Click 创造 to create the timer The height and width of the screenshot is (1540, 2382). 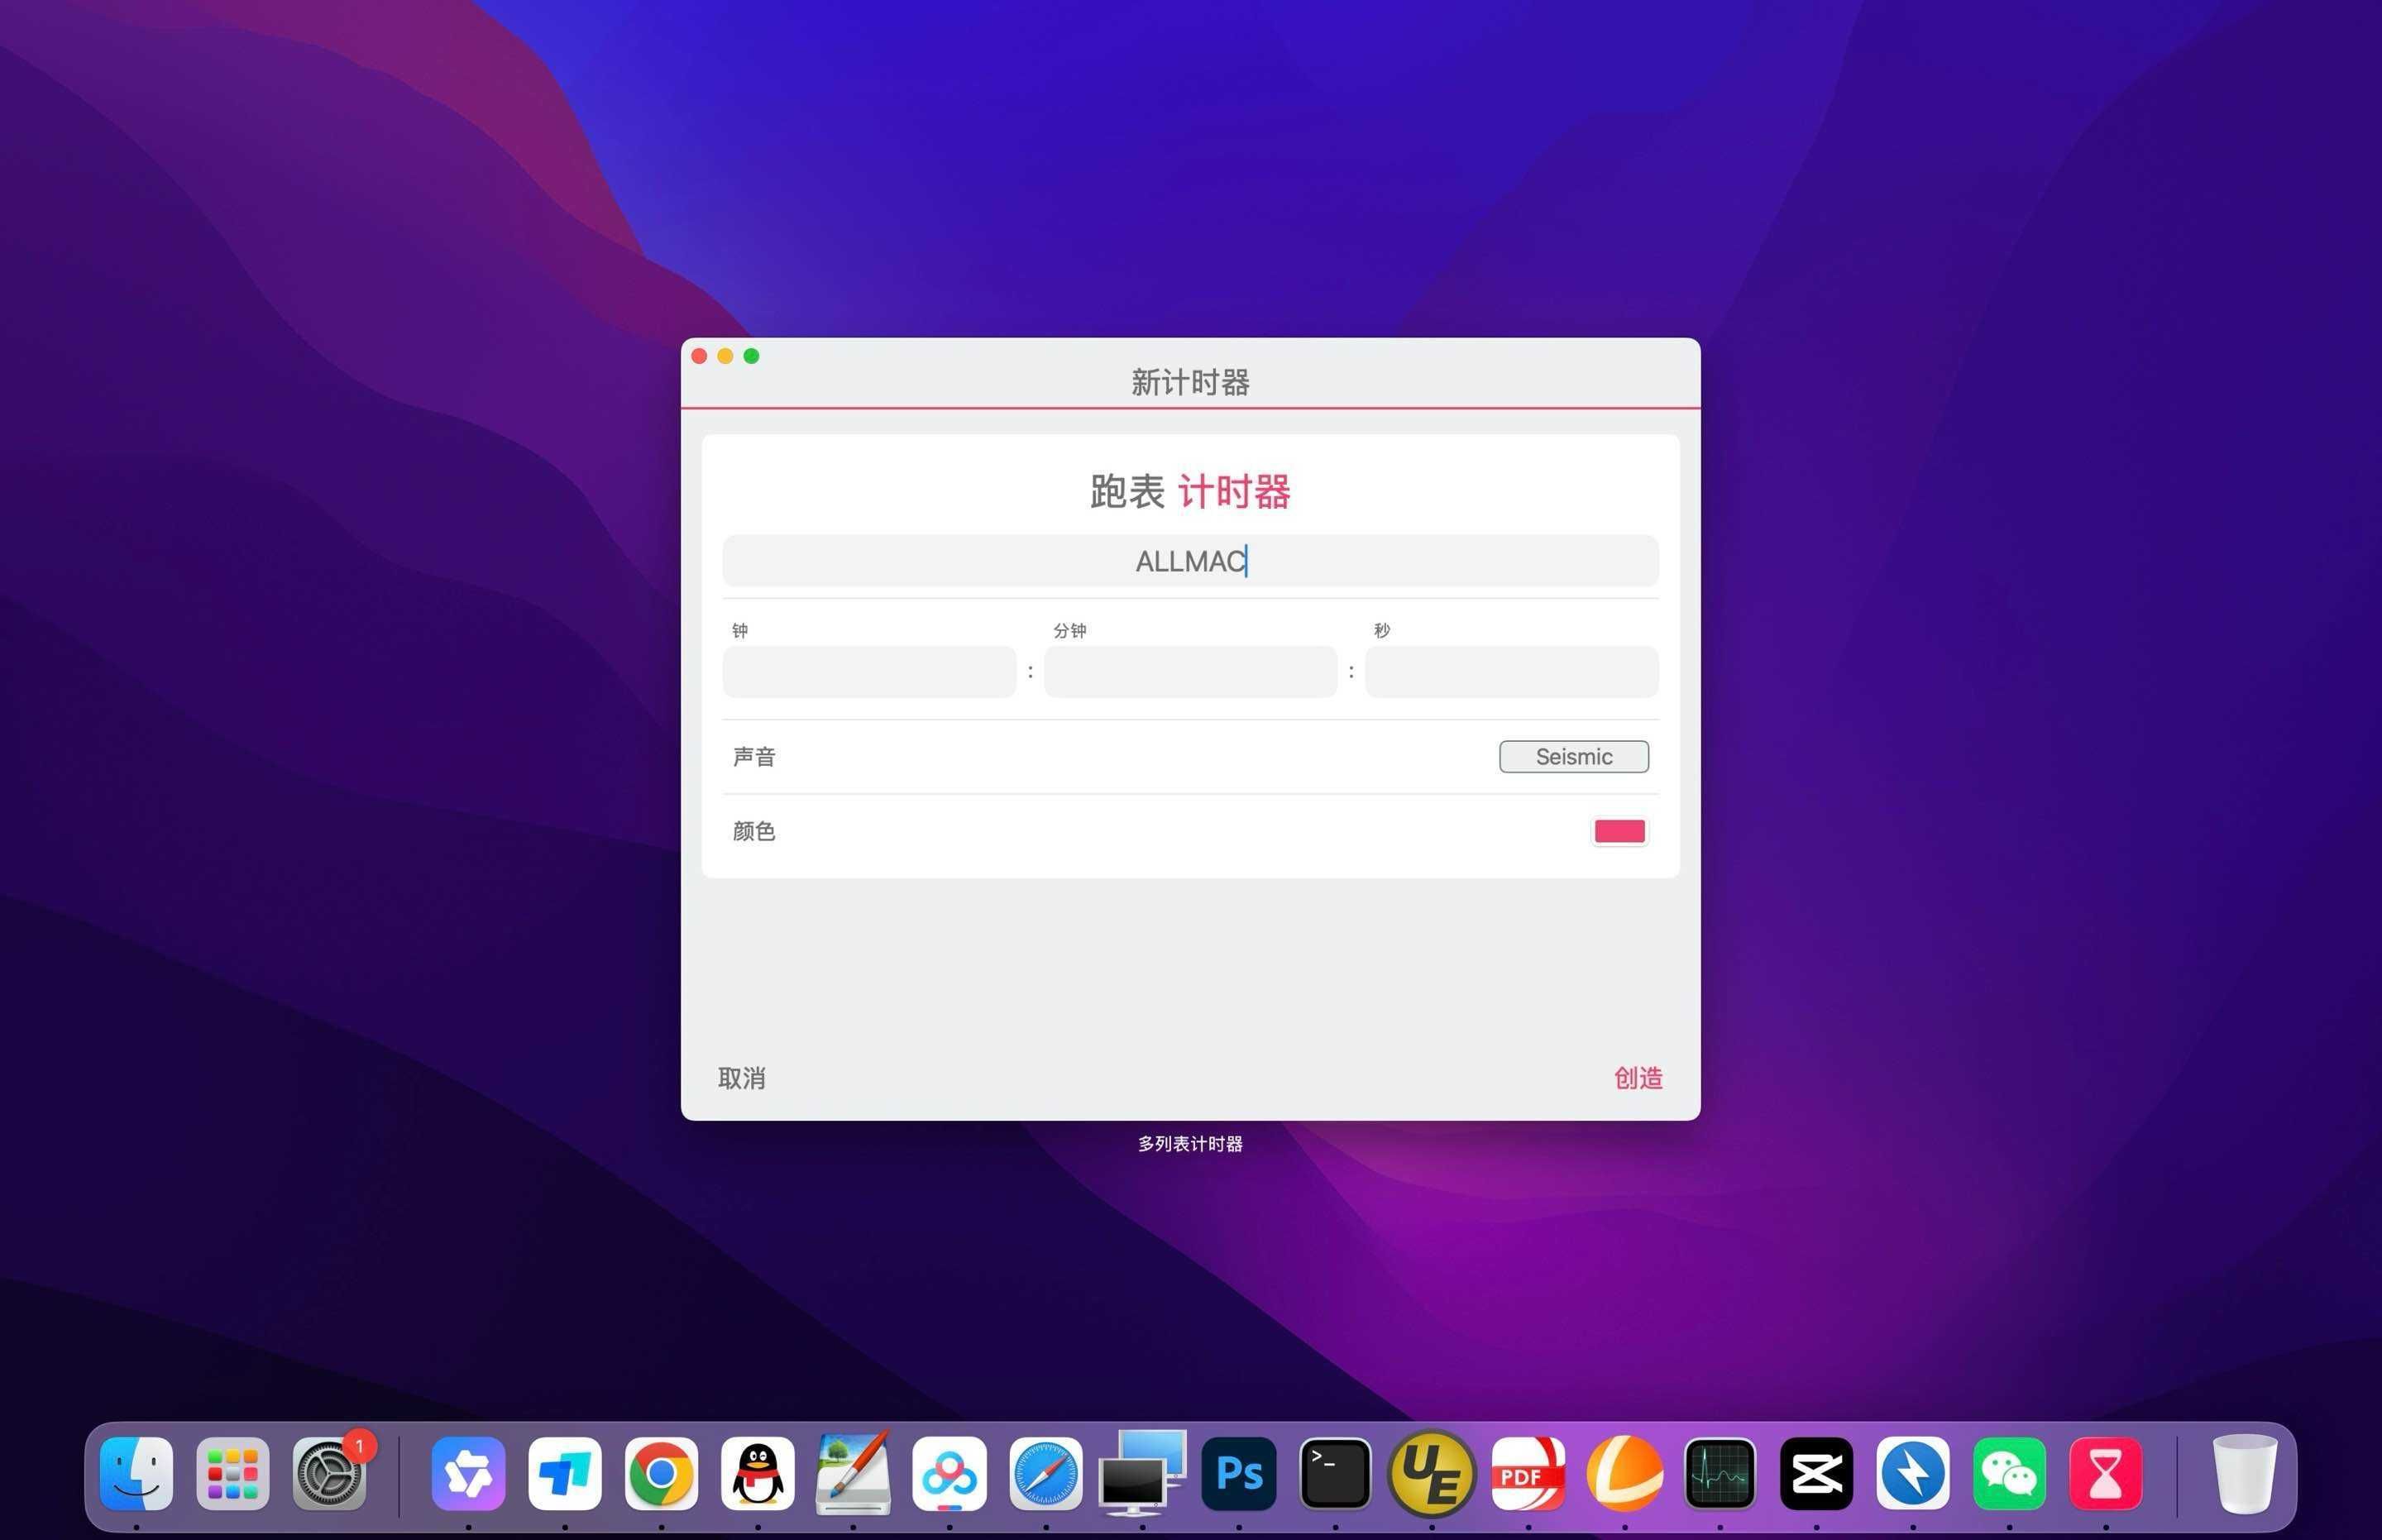1637,1078
